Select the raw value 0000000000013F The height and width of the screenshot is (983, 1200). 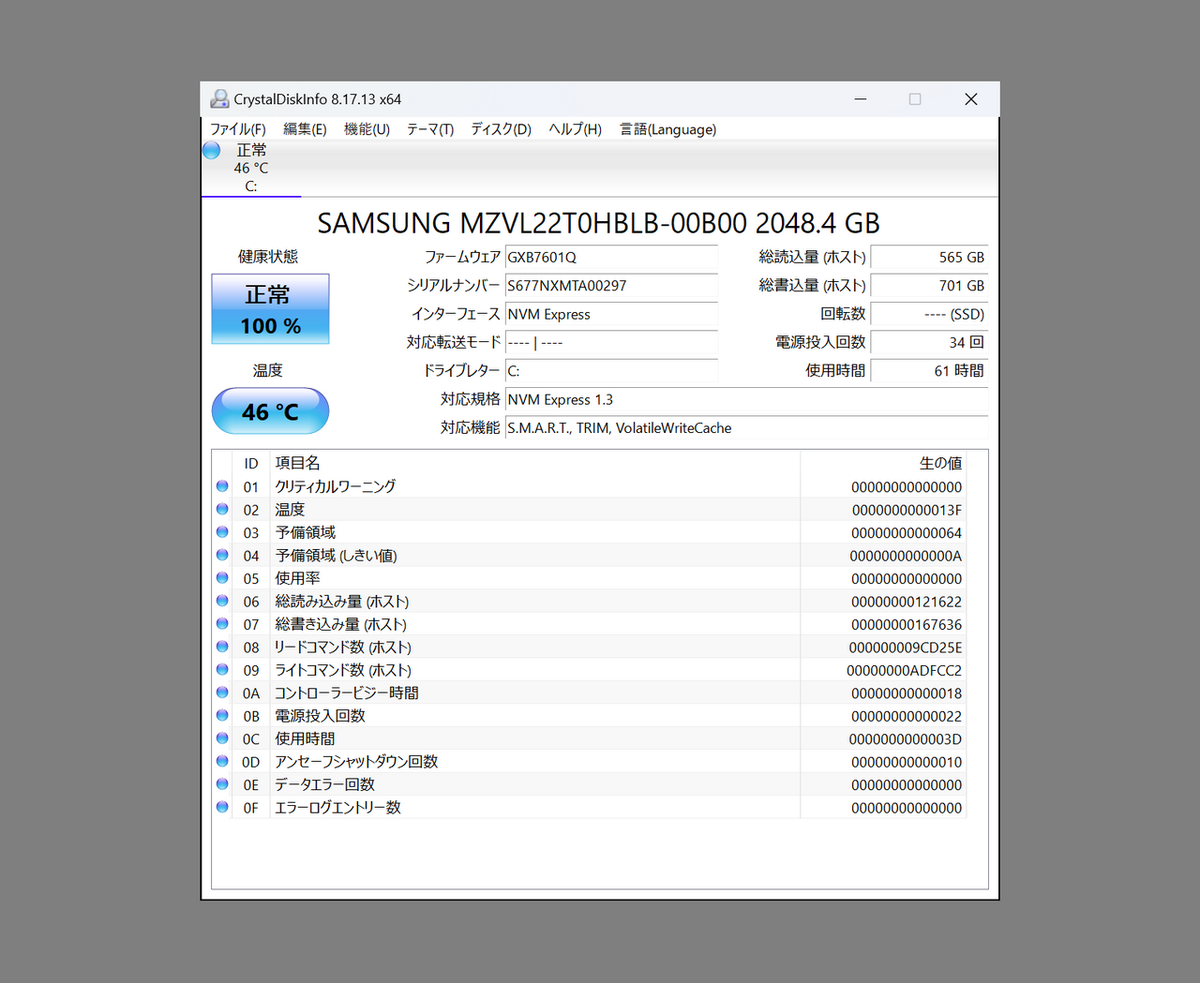click(x=906, y=509)
